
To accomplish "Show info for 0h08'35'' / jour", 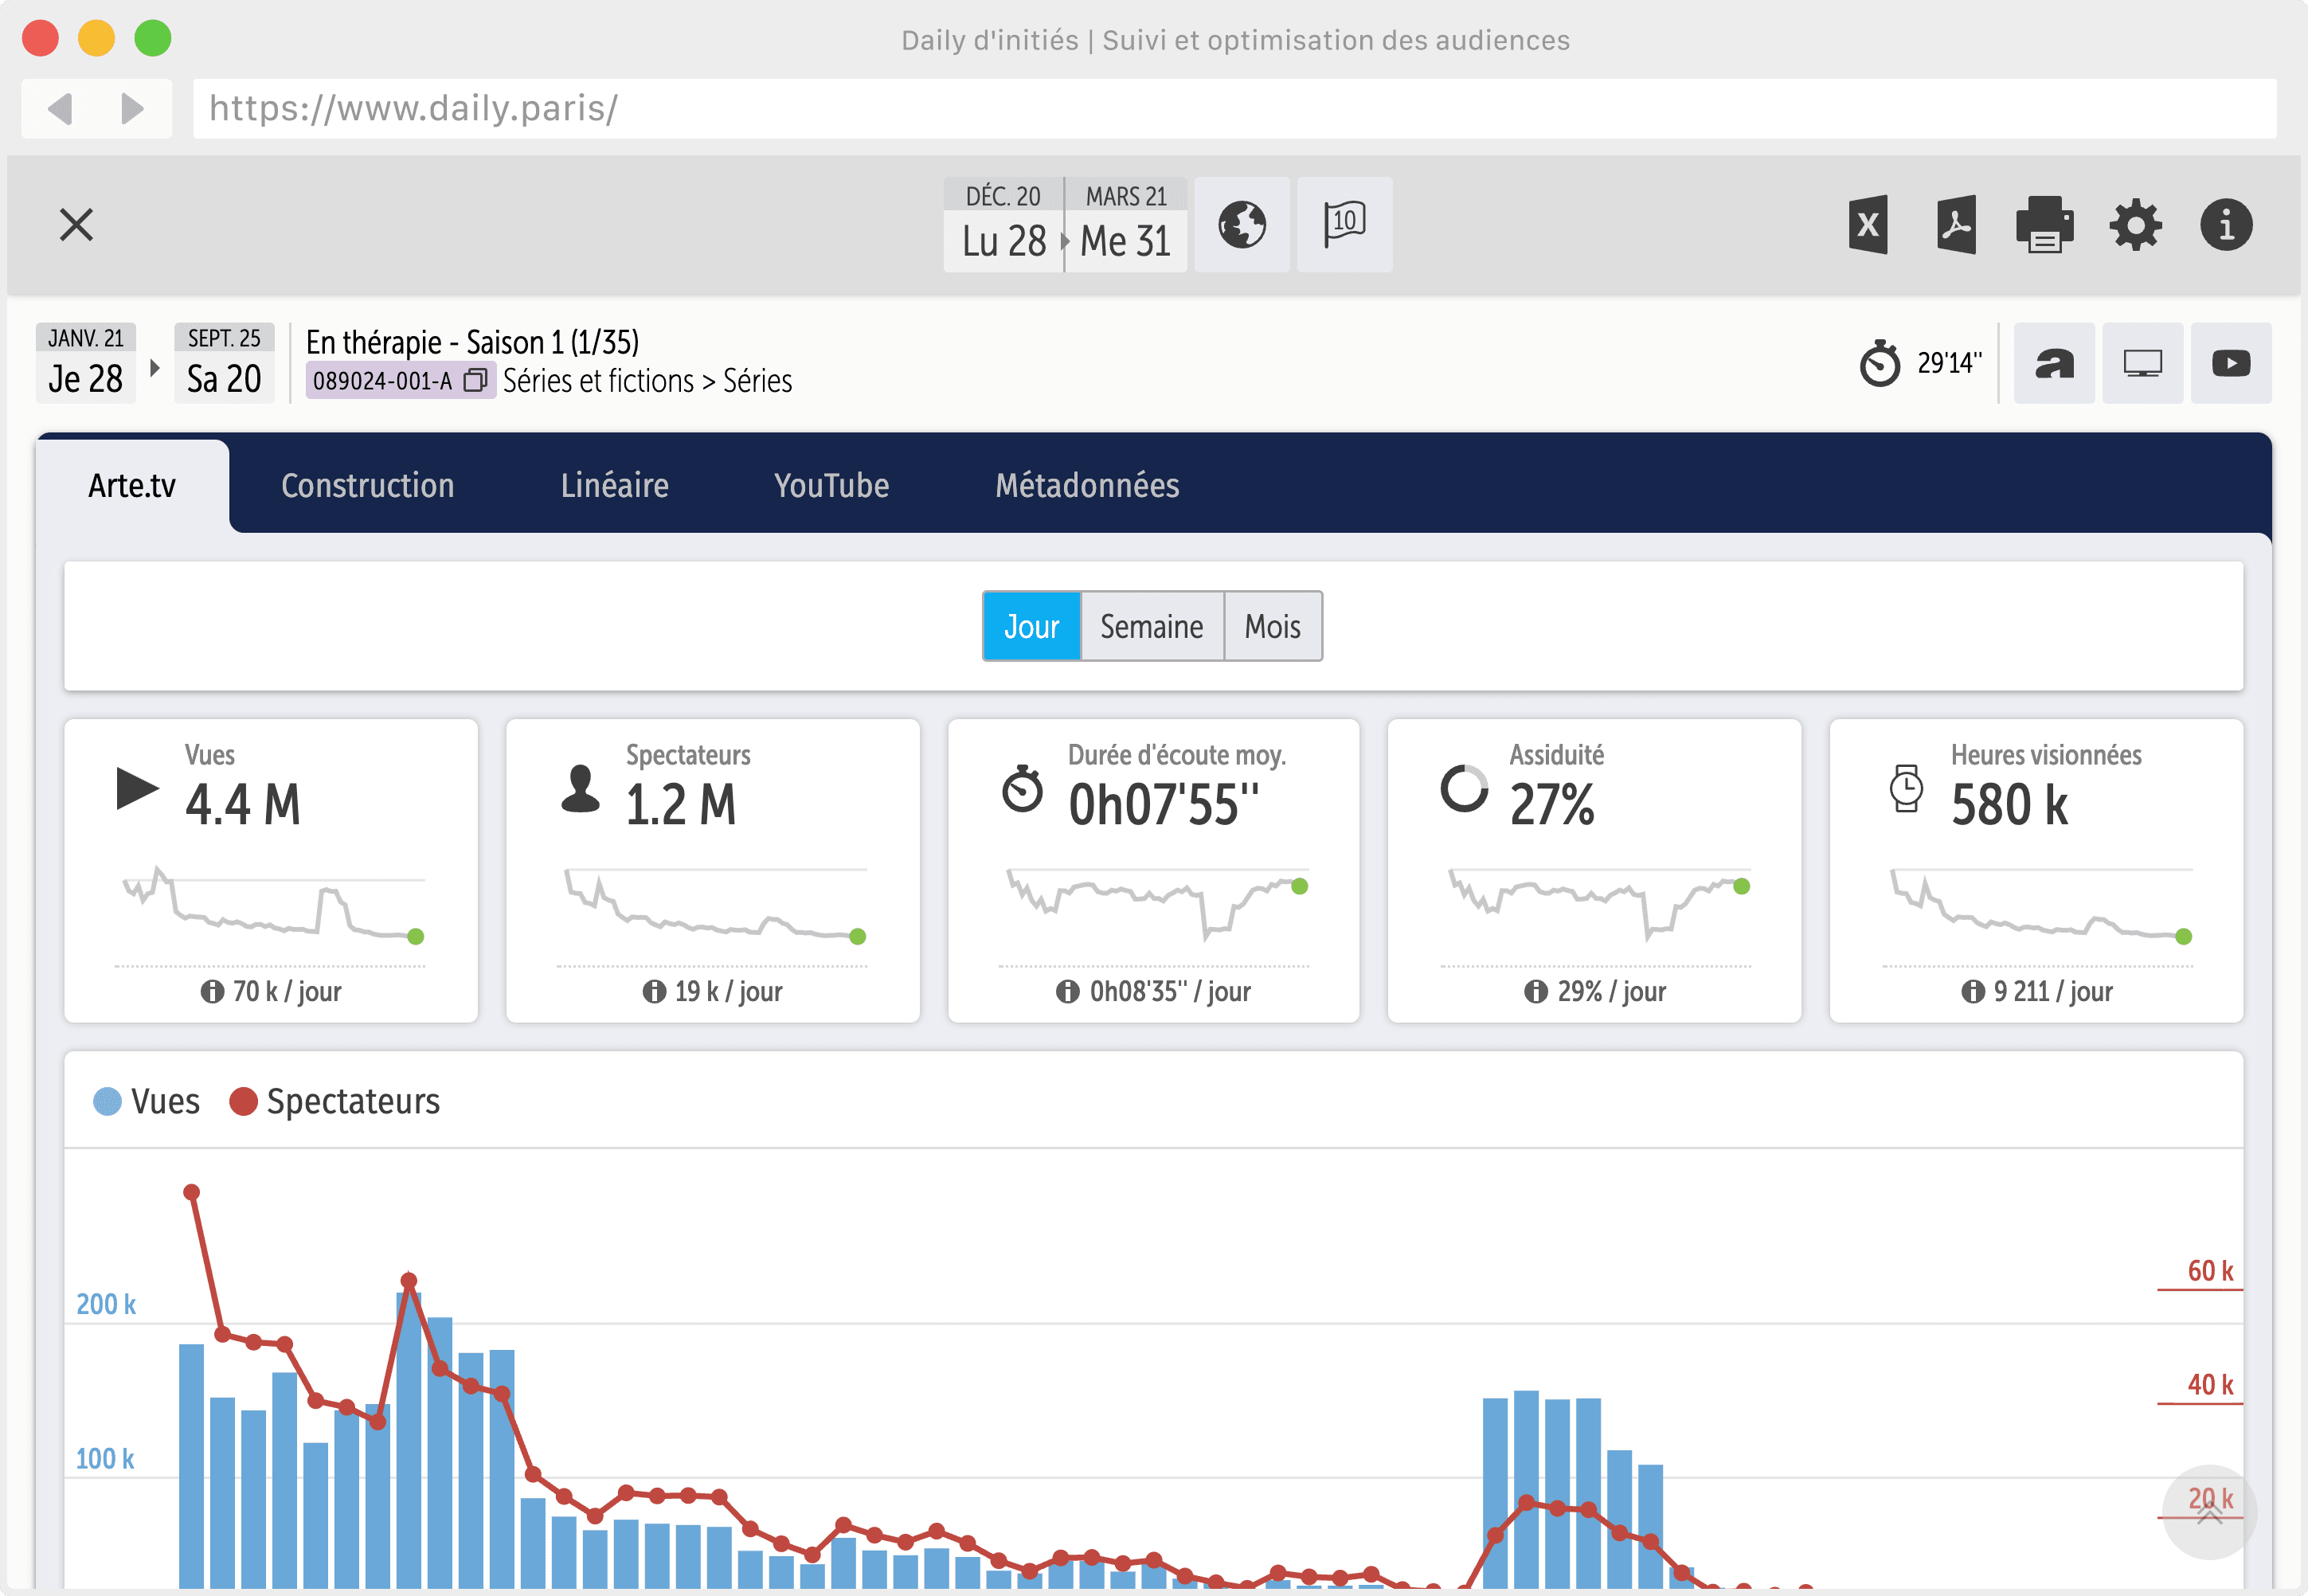I will (1068, 991).
